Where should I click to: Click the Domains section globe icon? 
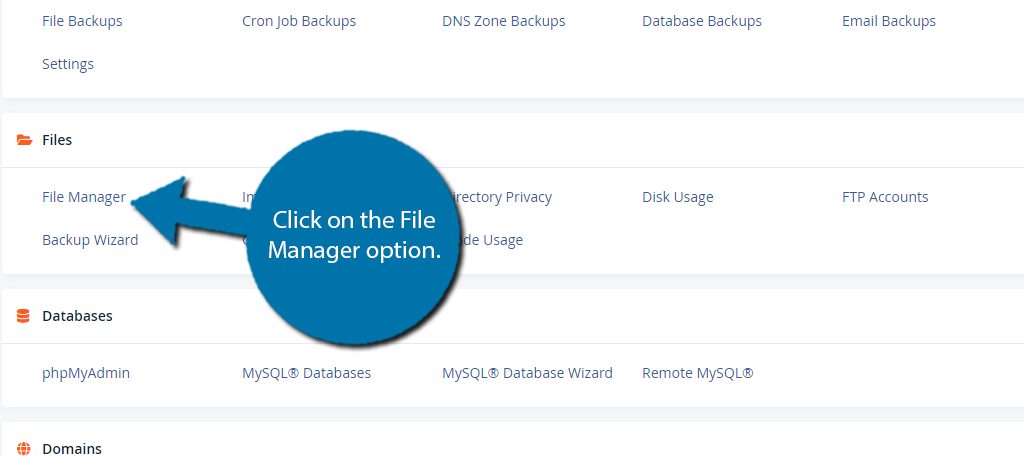click(24, 448)
